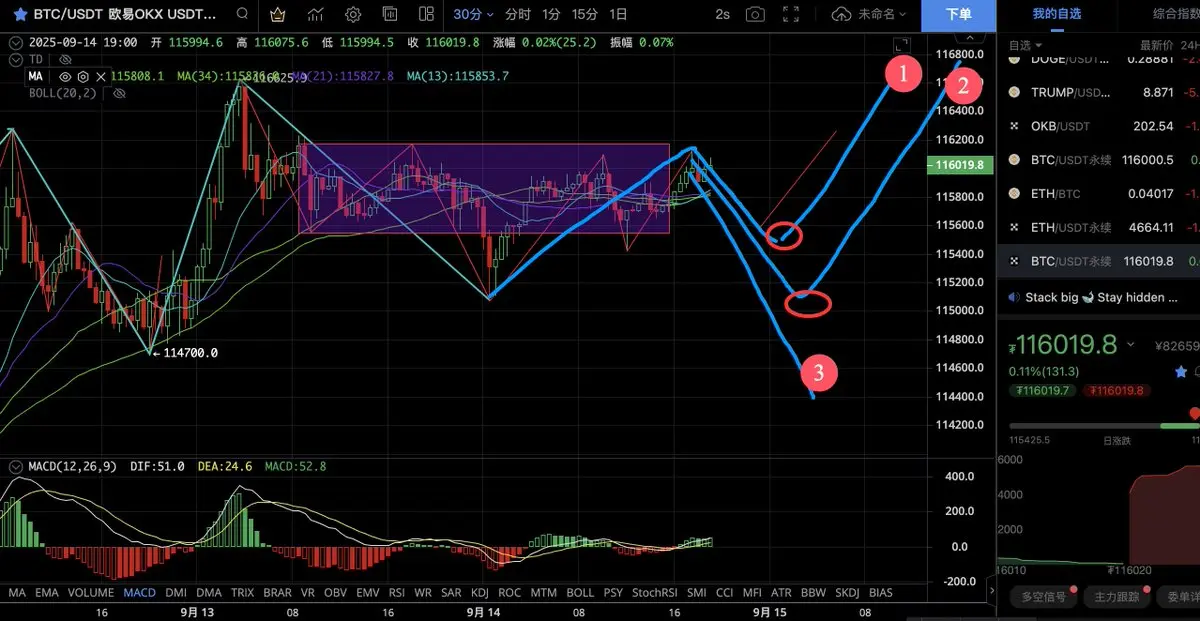Select the MA indicator in bottom bar

pos(16,593)
